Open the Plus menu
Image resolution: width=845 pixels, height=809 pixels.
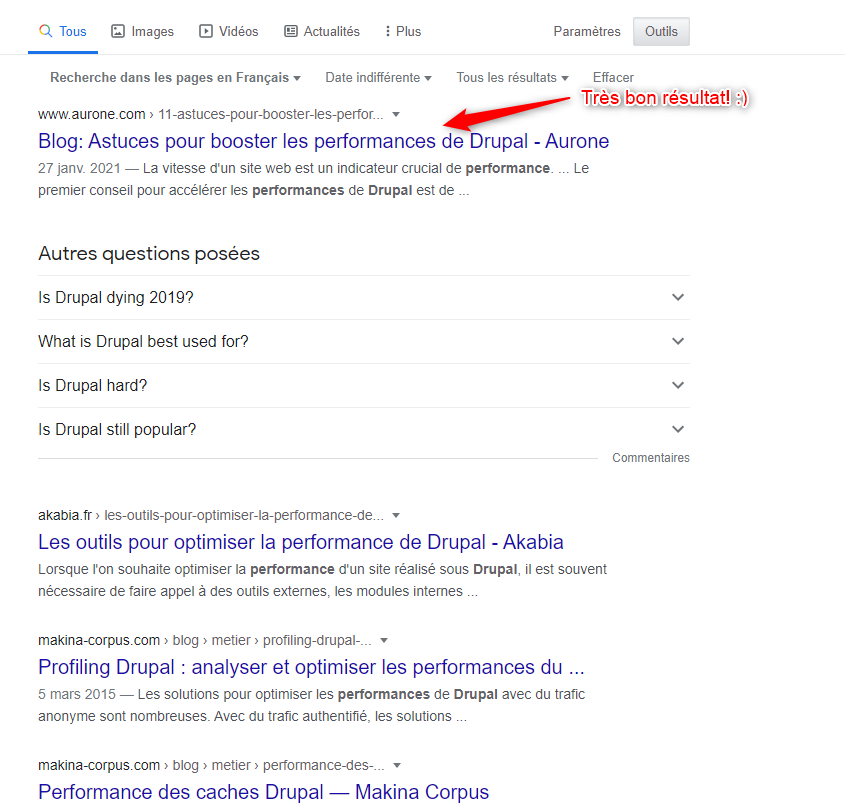(403, 31)
